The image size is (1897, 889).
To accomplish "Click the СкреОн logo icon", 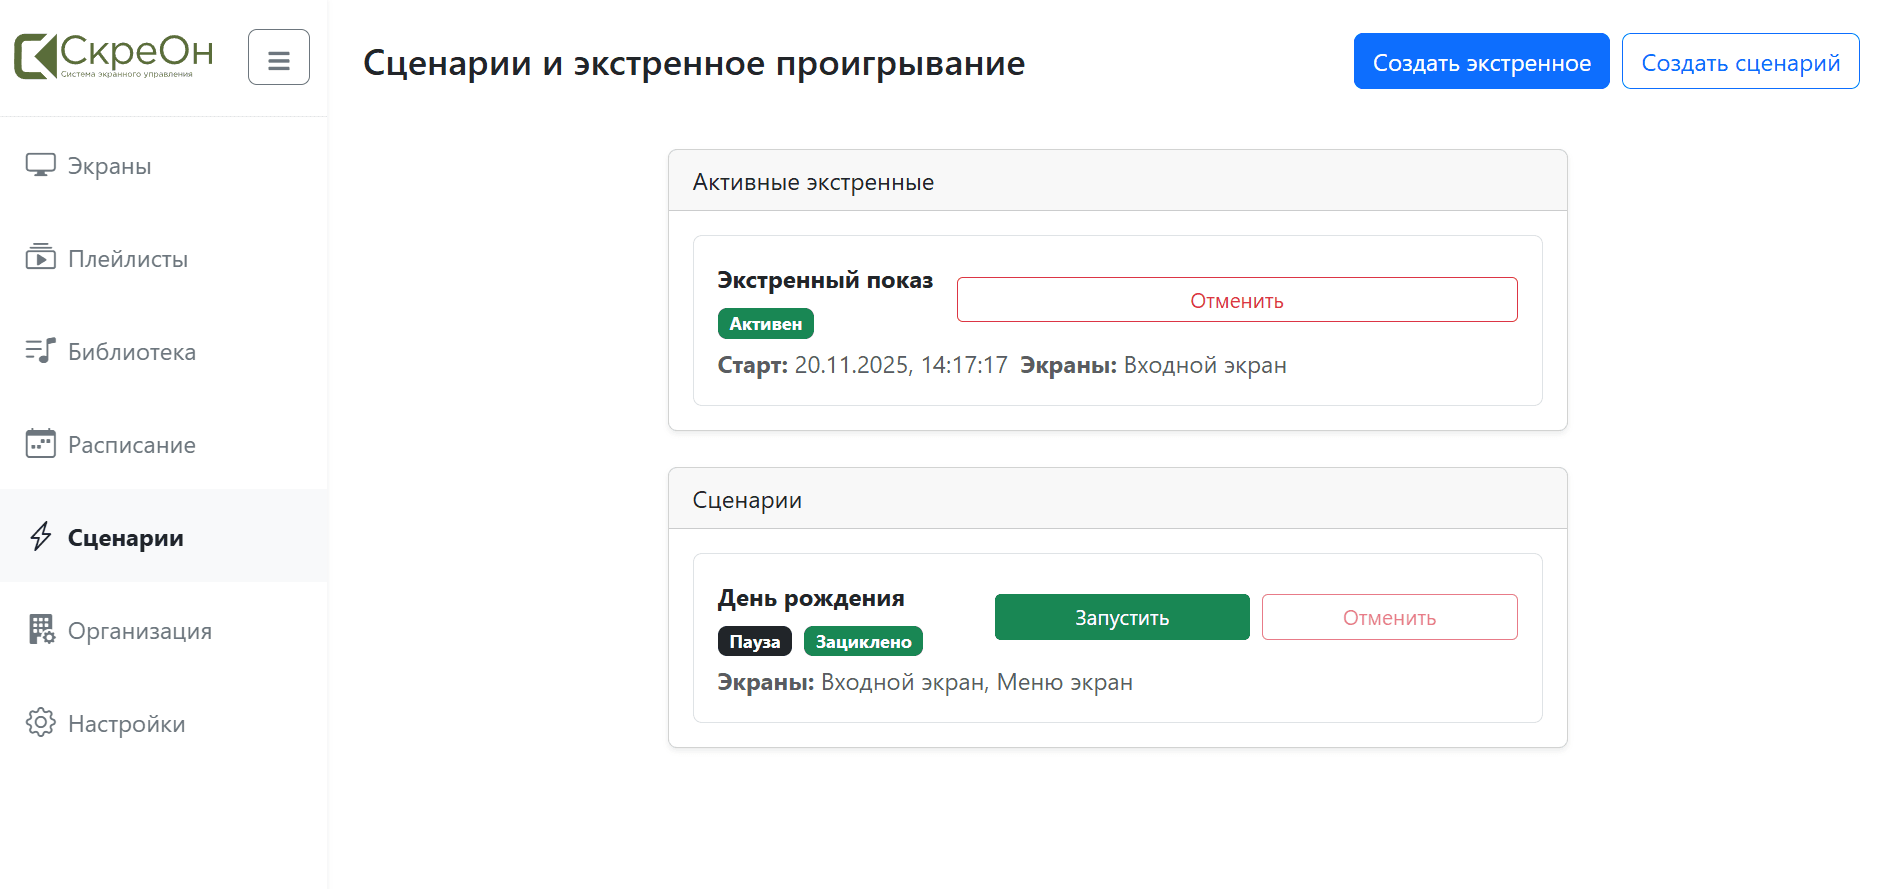I will point(36,56).
